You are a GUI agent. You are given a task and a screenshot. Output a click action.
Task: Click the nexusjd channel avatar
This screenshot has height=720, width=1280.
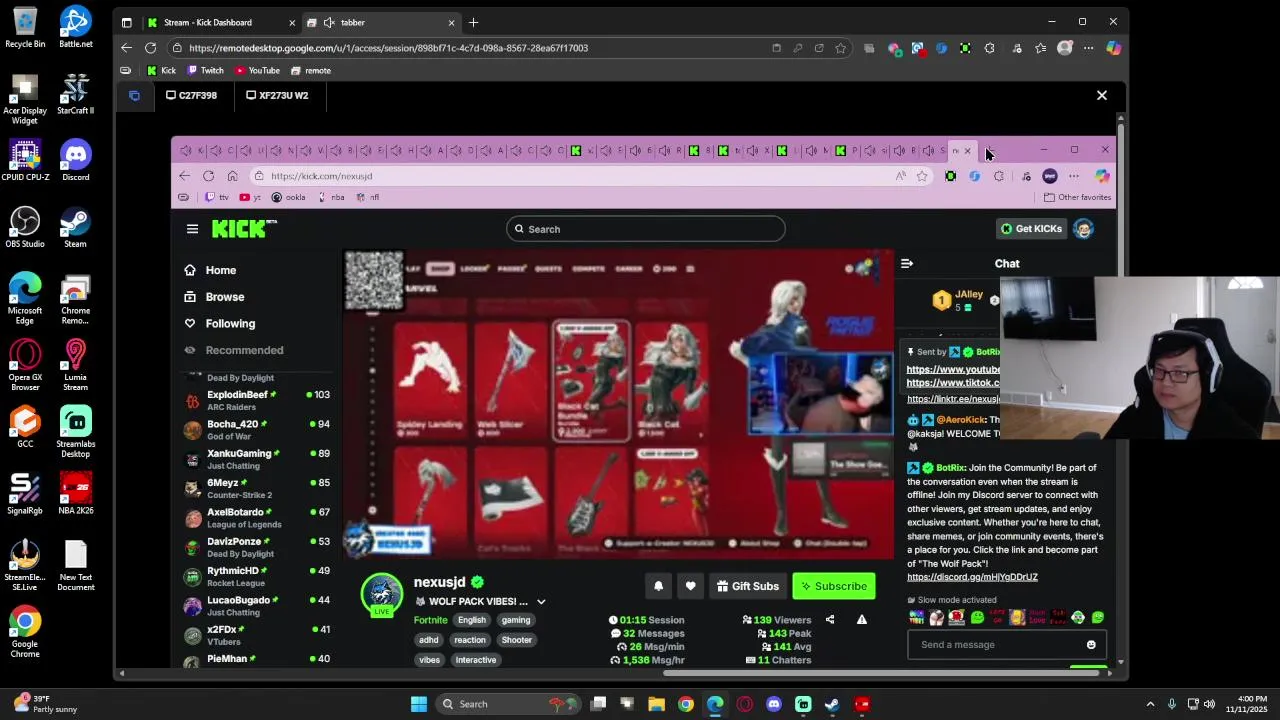(382, 594)
